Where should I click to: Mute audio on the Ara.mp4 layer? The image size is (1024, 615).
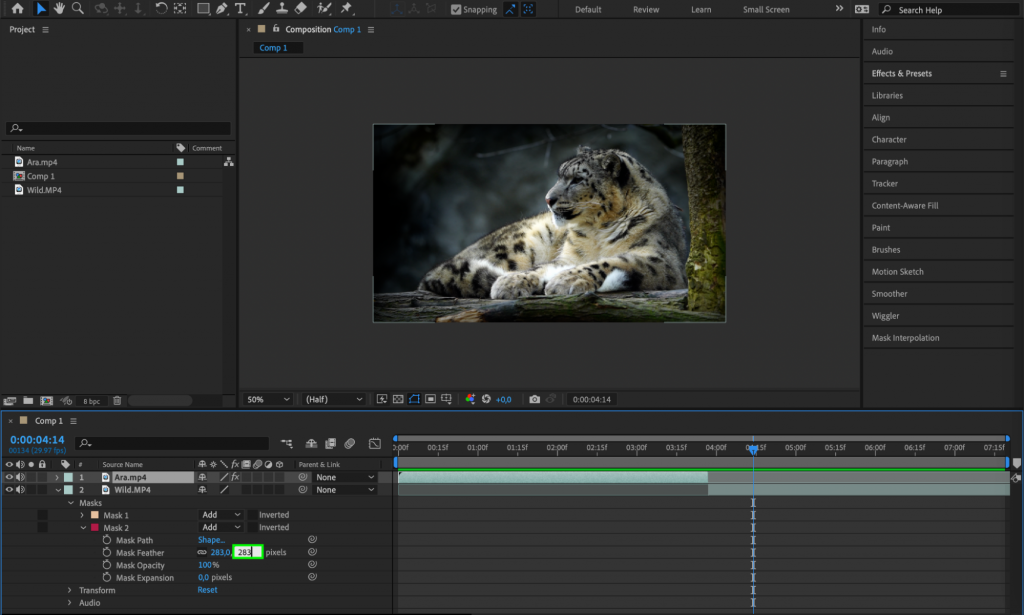tap(18, 477)
